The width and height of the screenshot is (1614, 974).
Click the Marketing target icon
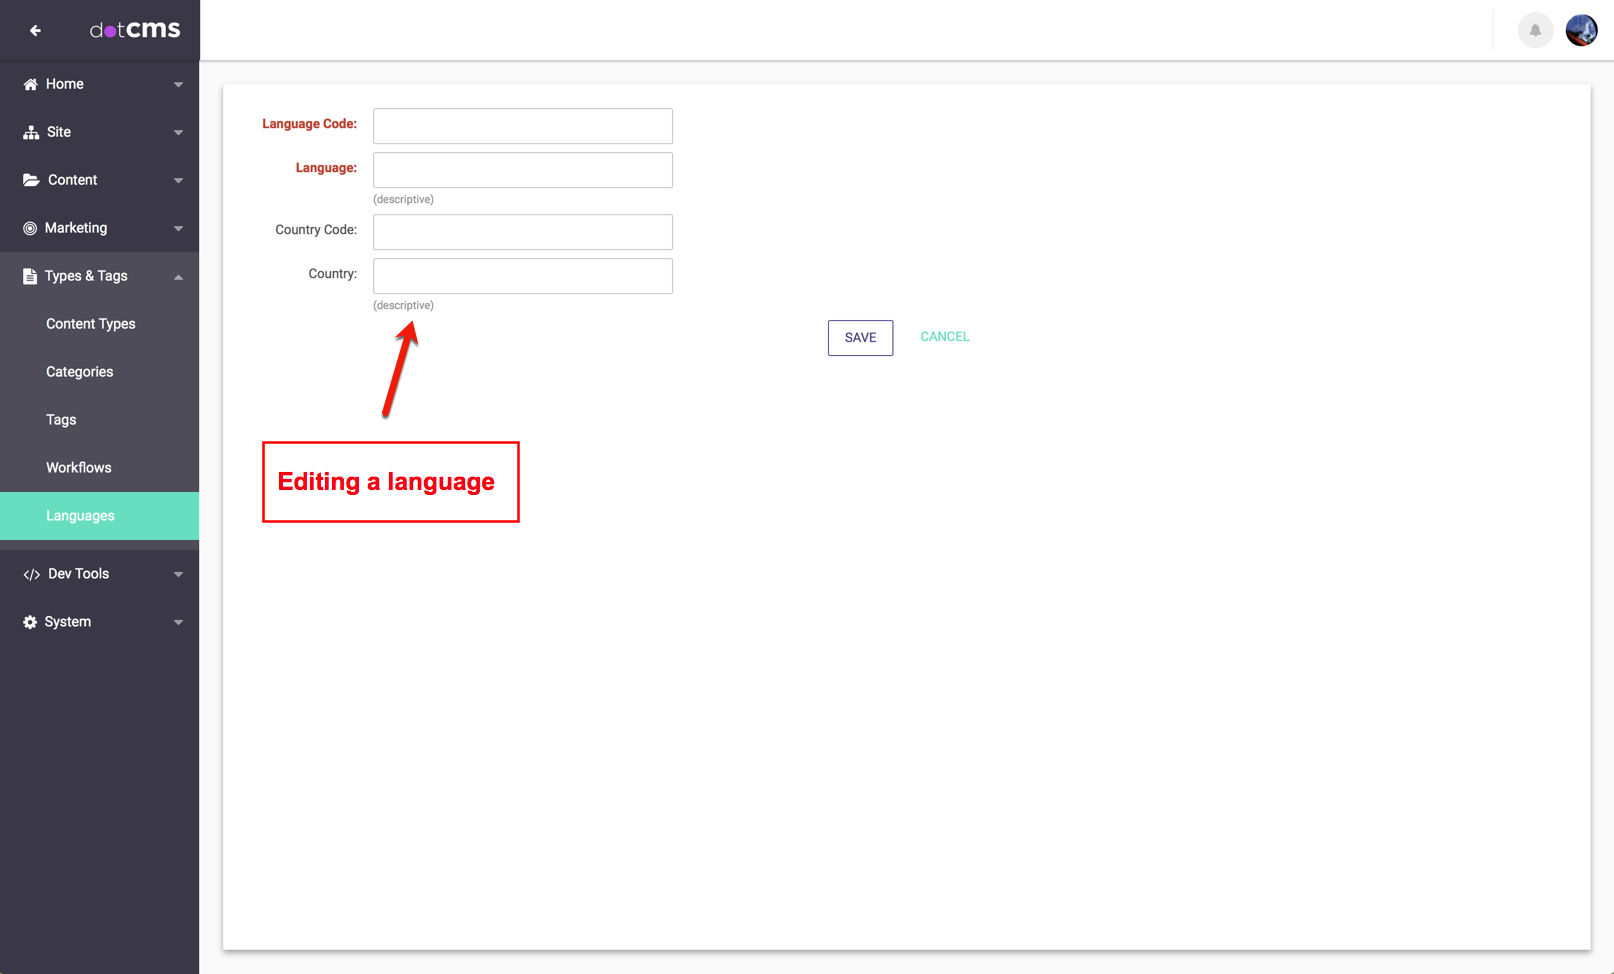30,229
